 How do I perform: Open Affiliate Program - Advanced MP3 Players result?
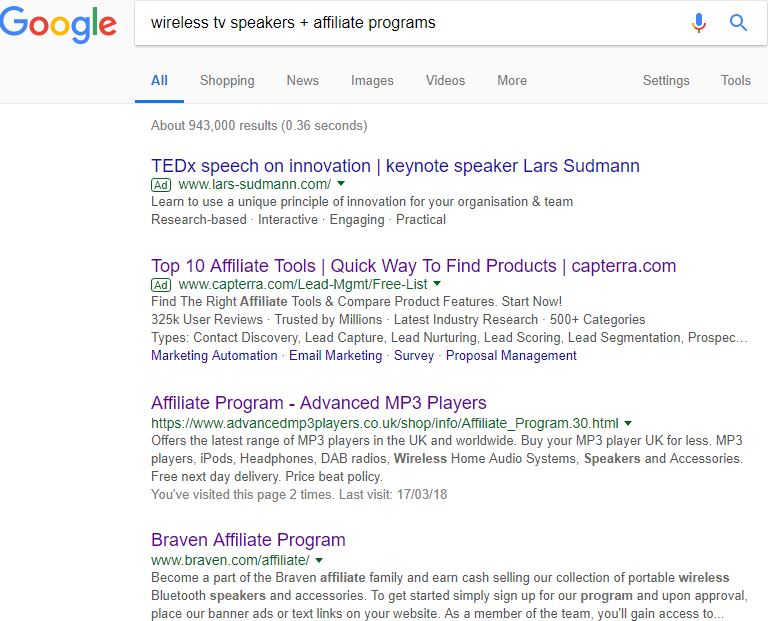pos(319,403)
